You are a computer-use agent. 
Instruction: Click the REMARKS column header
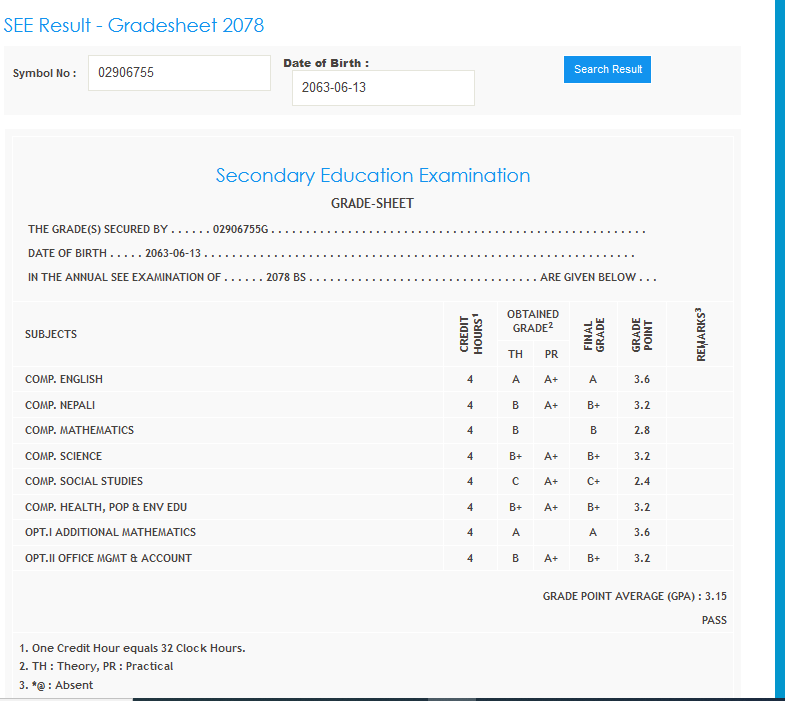click(x=700, y=334)
